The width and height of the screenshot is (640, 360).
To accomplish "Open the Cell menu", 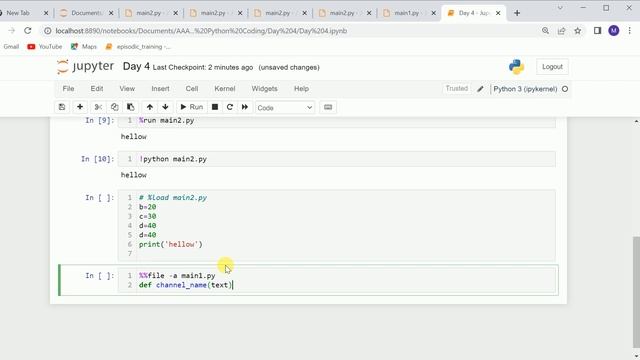I will [192, 89].
